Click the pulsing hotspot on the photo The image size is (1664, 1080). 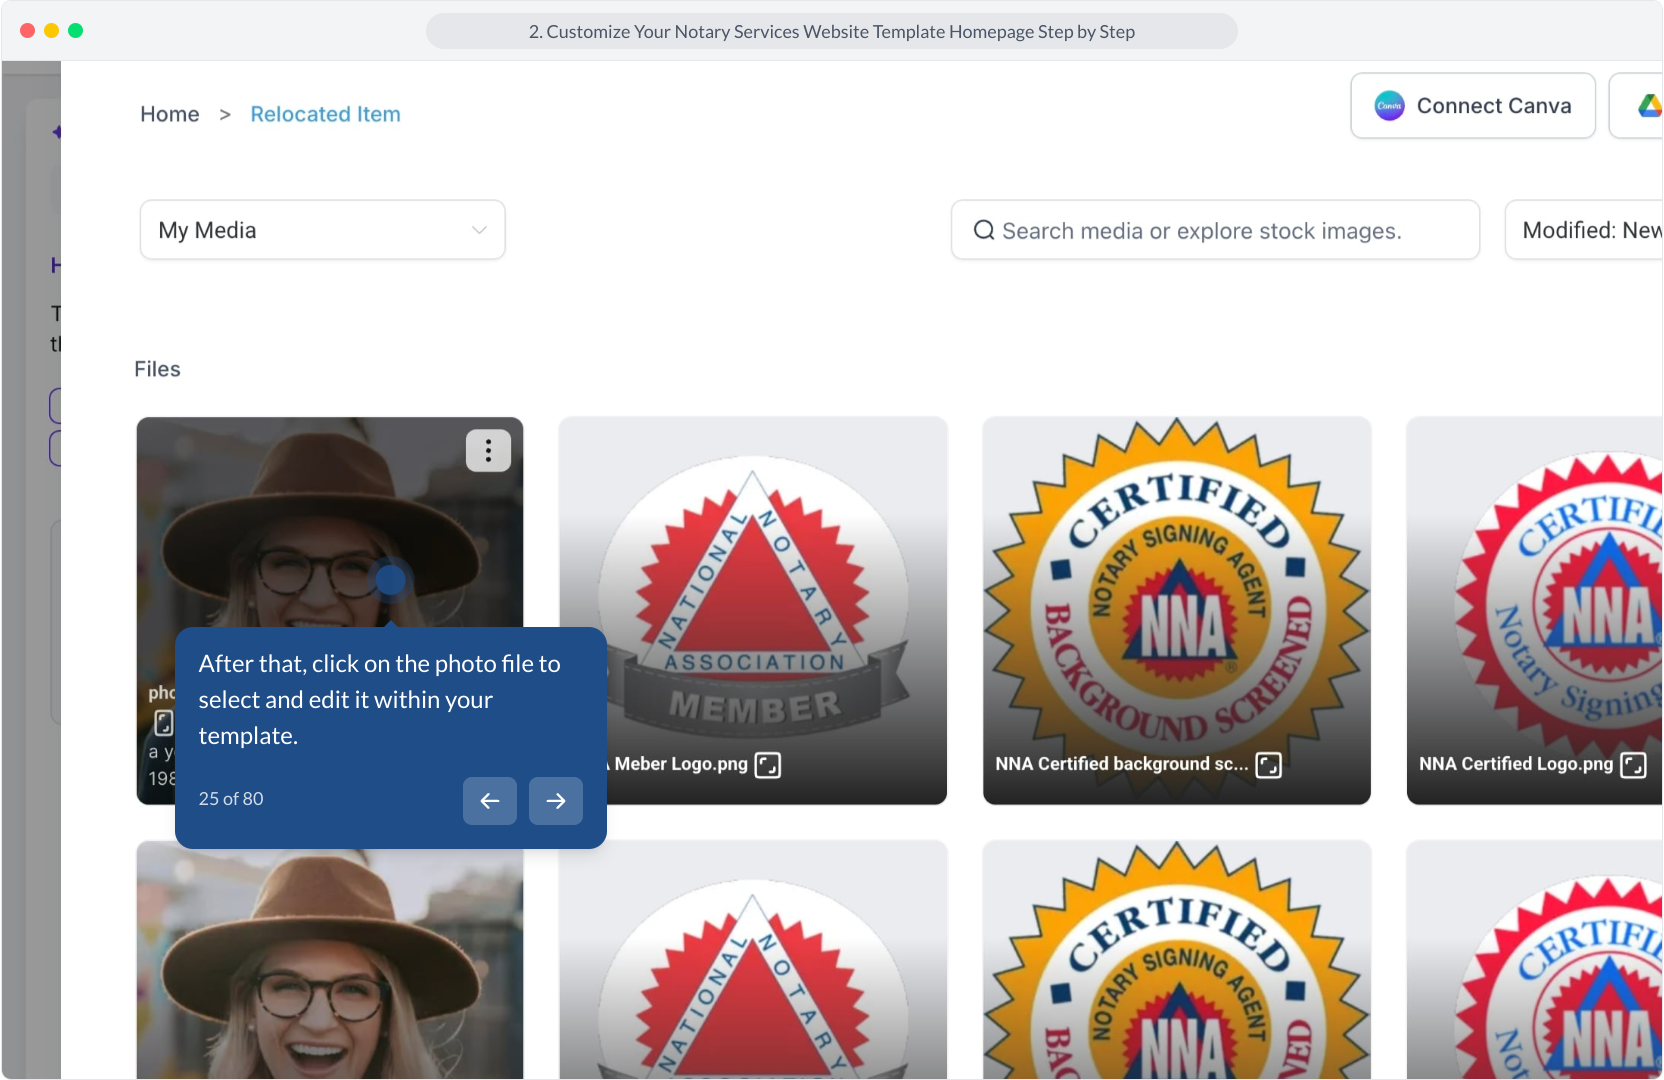390,579
